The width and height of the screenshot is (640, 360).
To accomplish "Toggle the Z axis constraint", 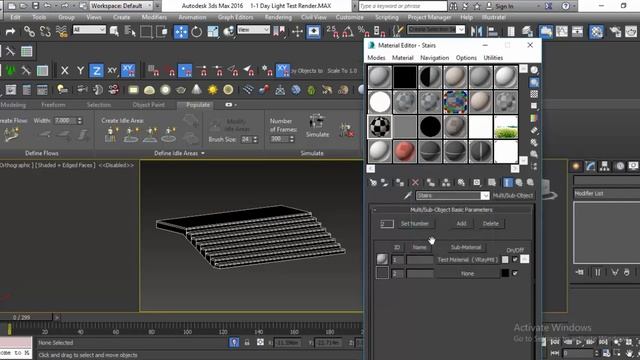I will click(96, 71).
